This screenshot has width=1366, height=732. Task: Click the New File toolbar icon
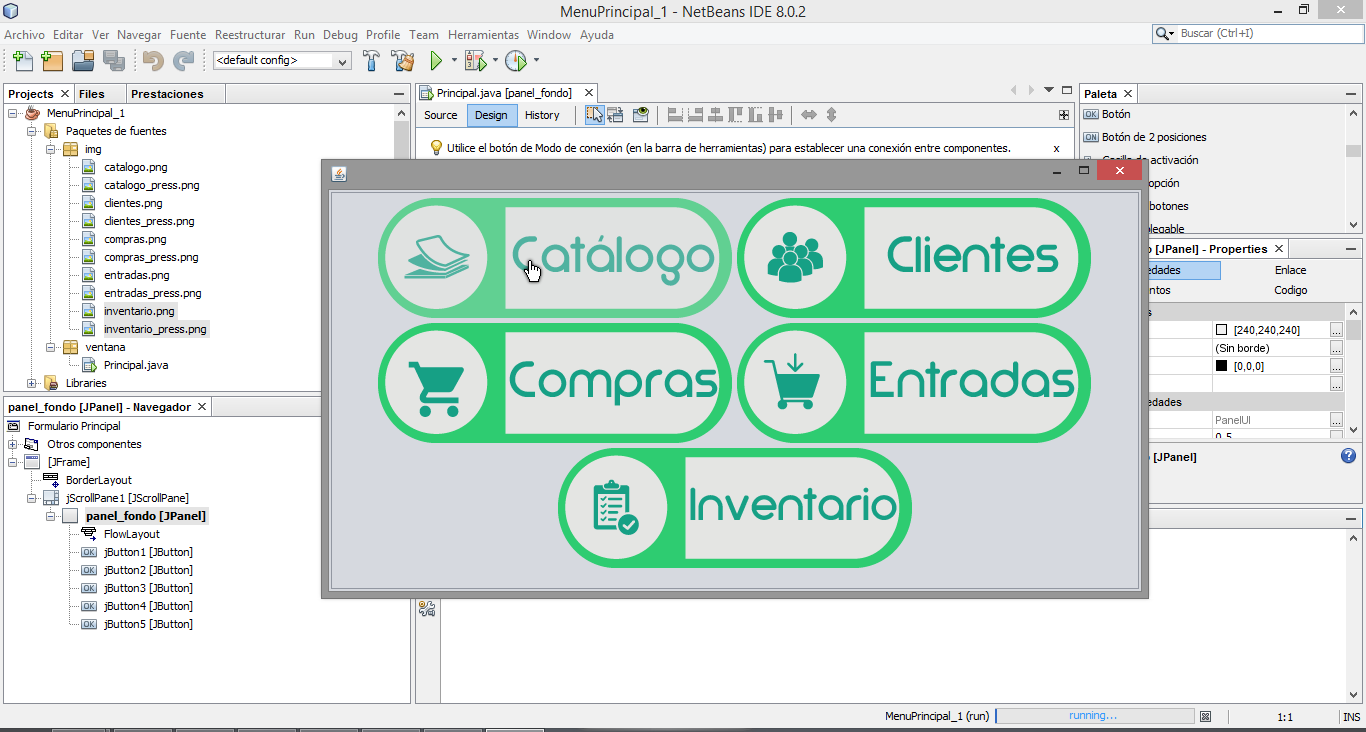click(x=22, y=60)
